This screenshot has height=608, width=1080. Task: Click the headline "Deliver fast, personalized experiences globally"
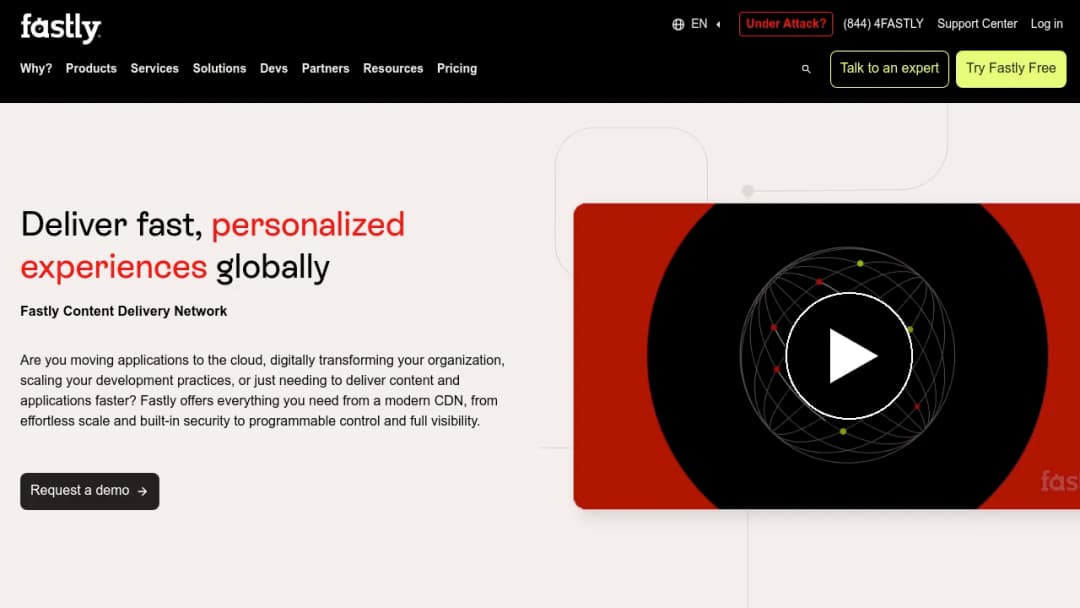point(212,247)
